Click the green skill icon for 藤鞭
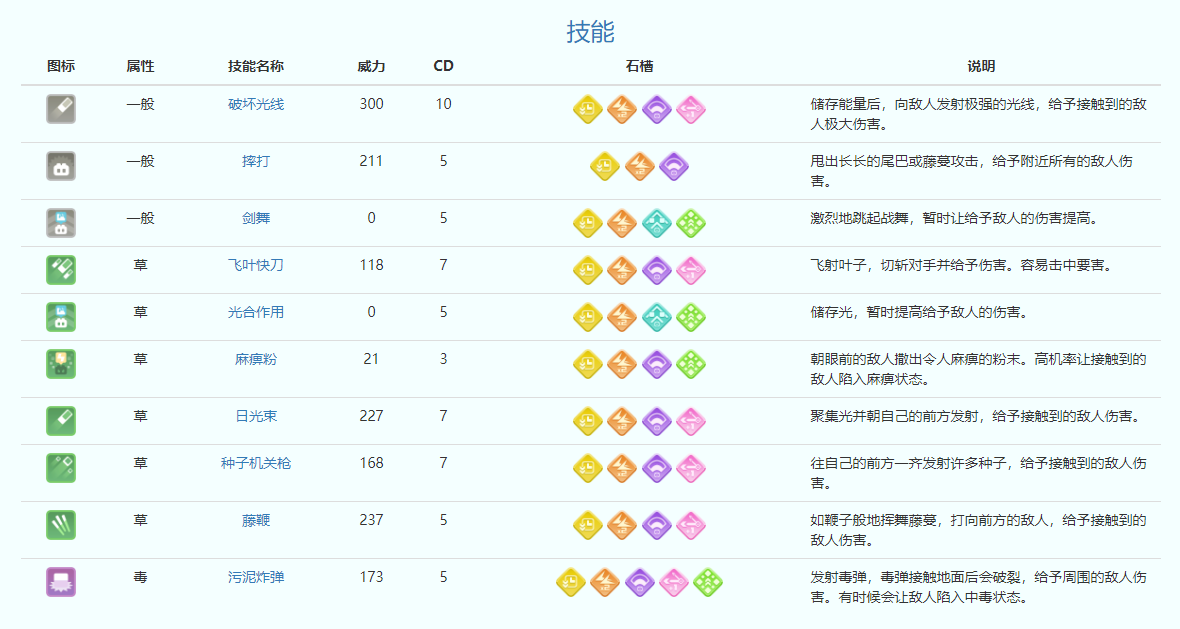 pos(61,525)
